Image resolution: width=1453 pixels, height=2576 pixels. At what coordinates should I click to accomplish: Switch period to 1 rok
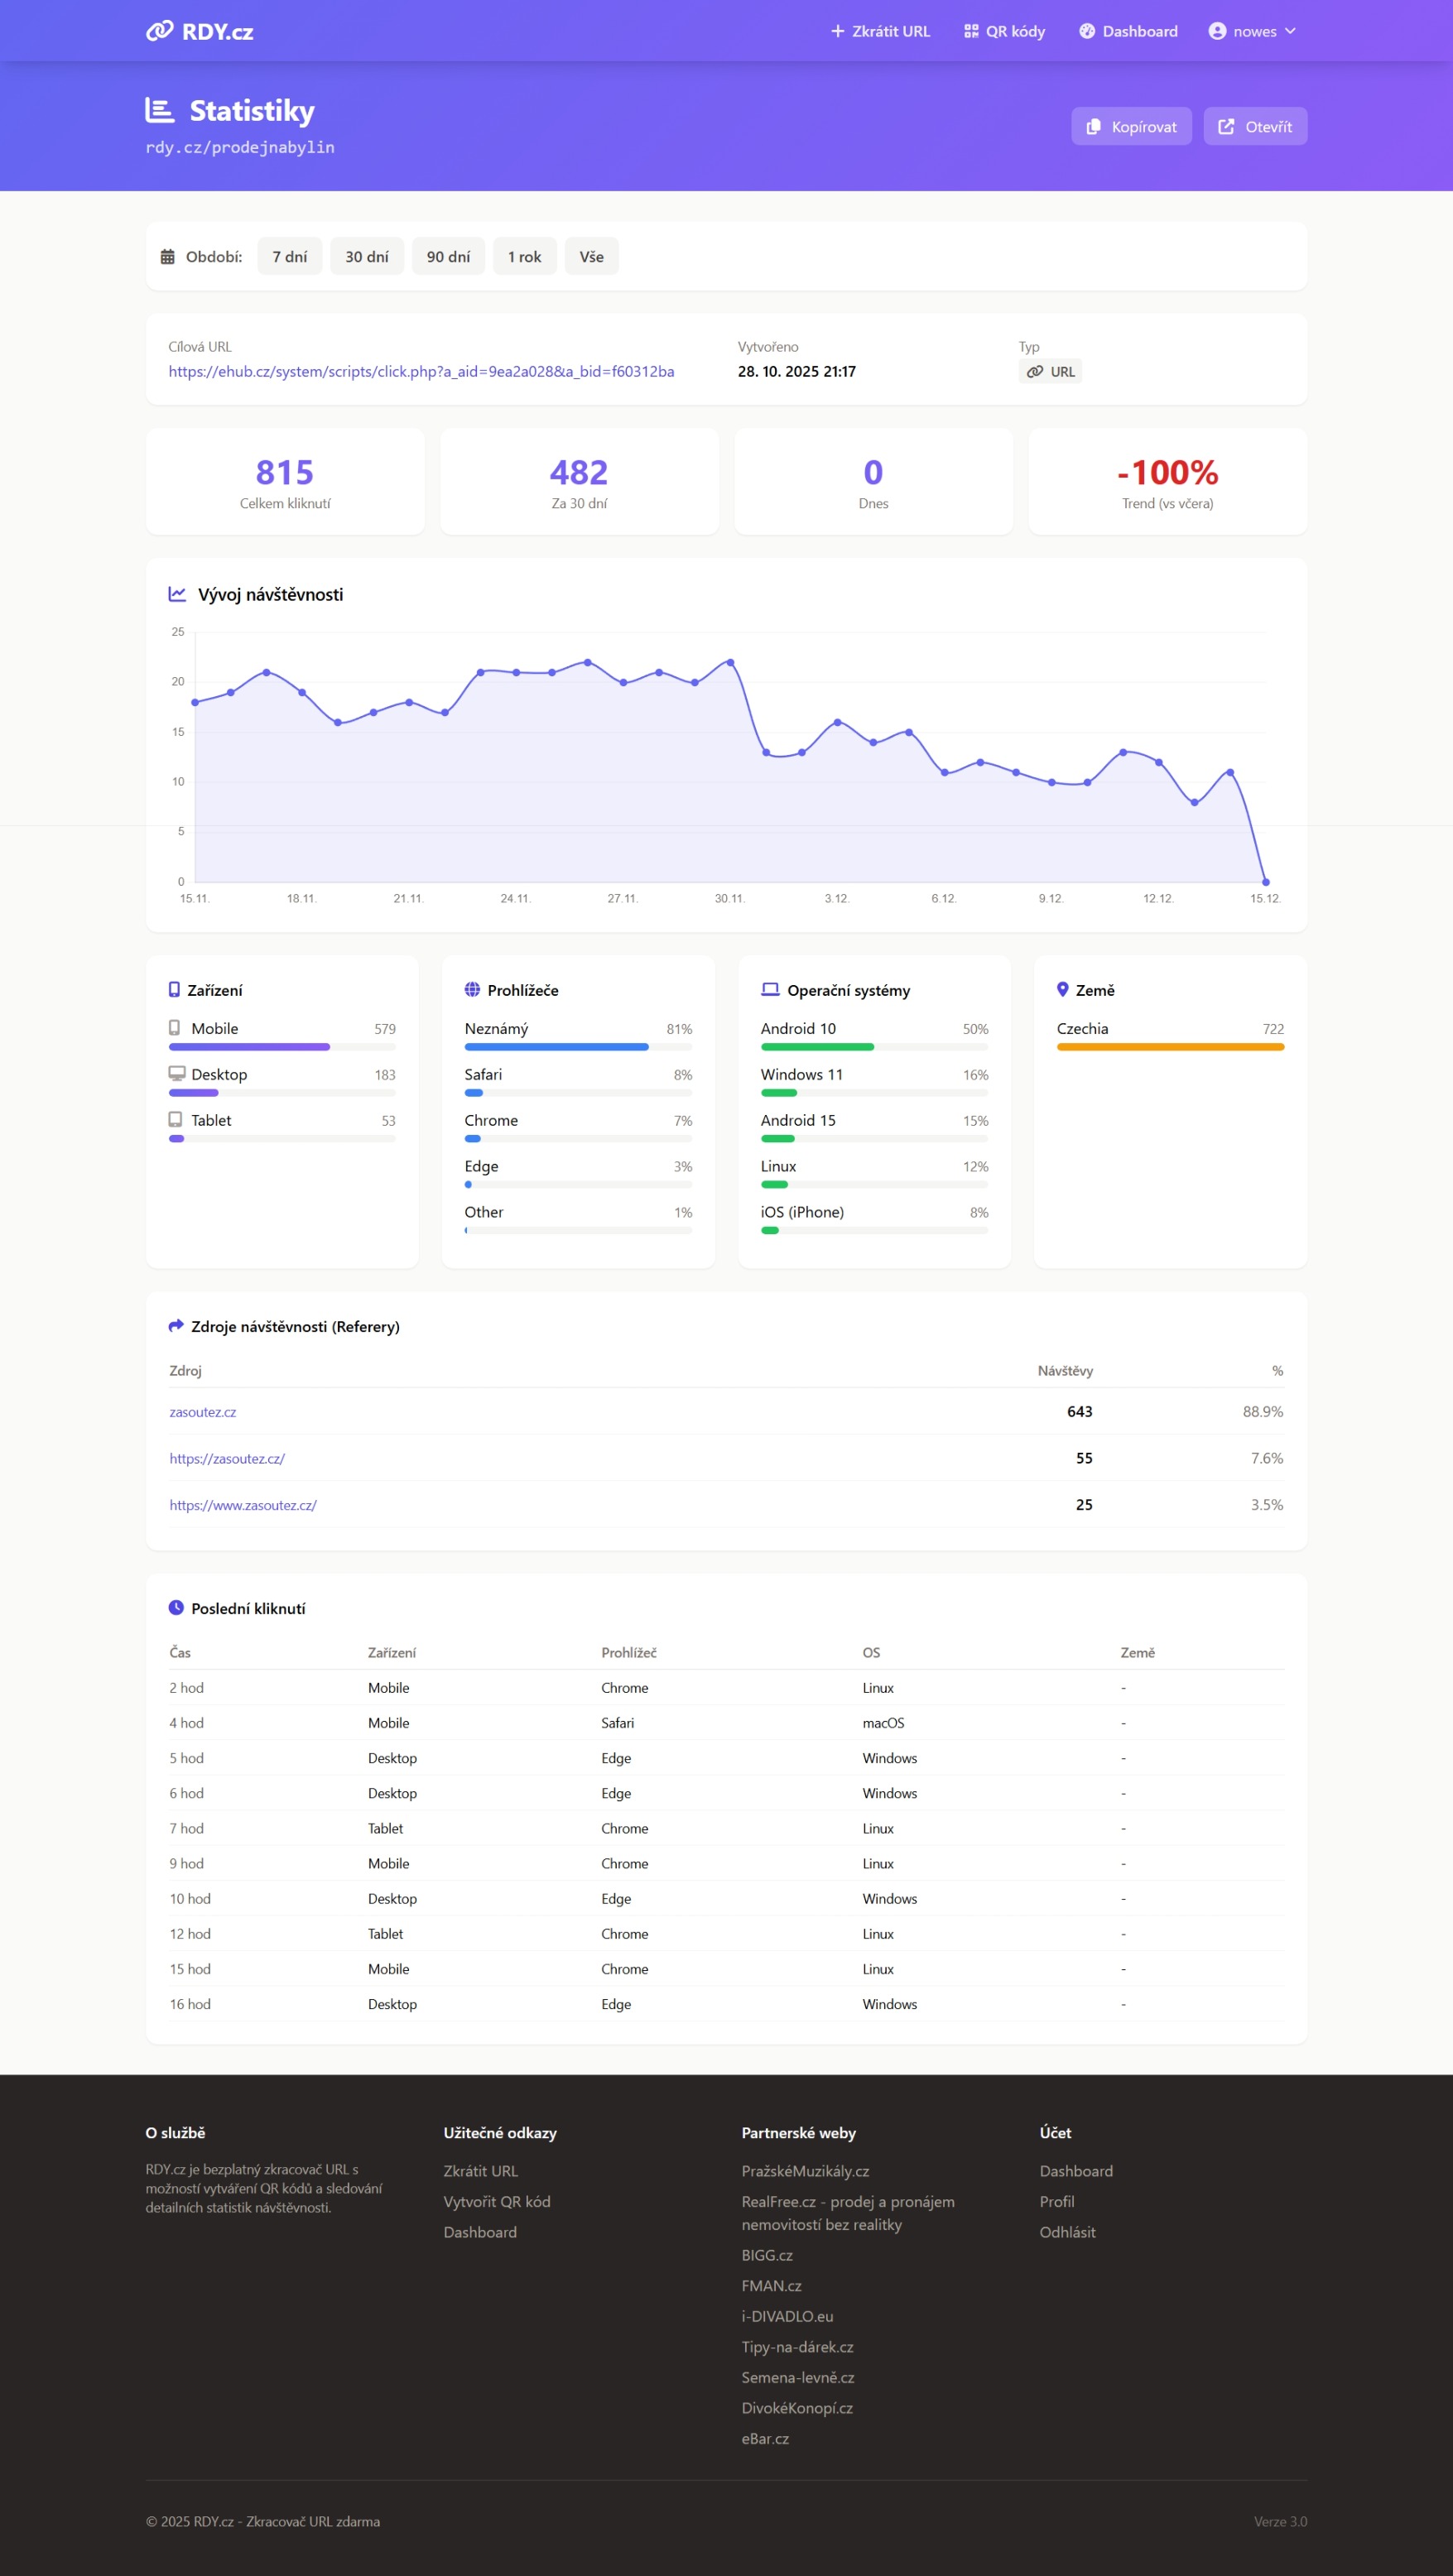[524, 257]
